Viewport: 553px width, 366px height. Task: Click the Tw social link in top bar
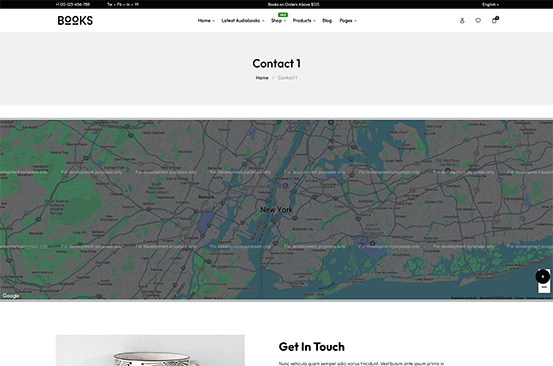110,5
